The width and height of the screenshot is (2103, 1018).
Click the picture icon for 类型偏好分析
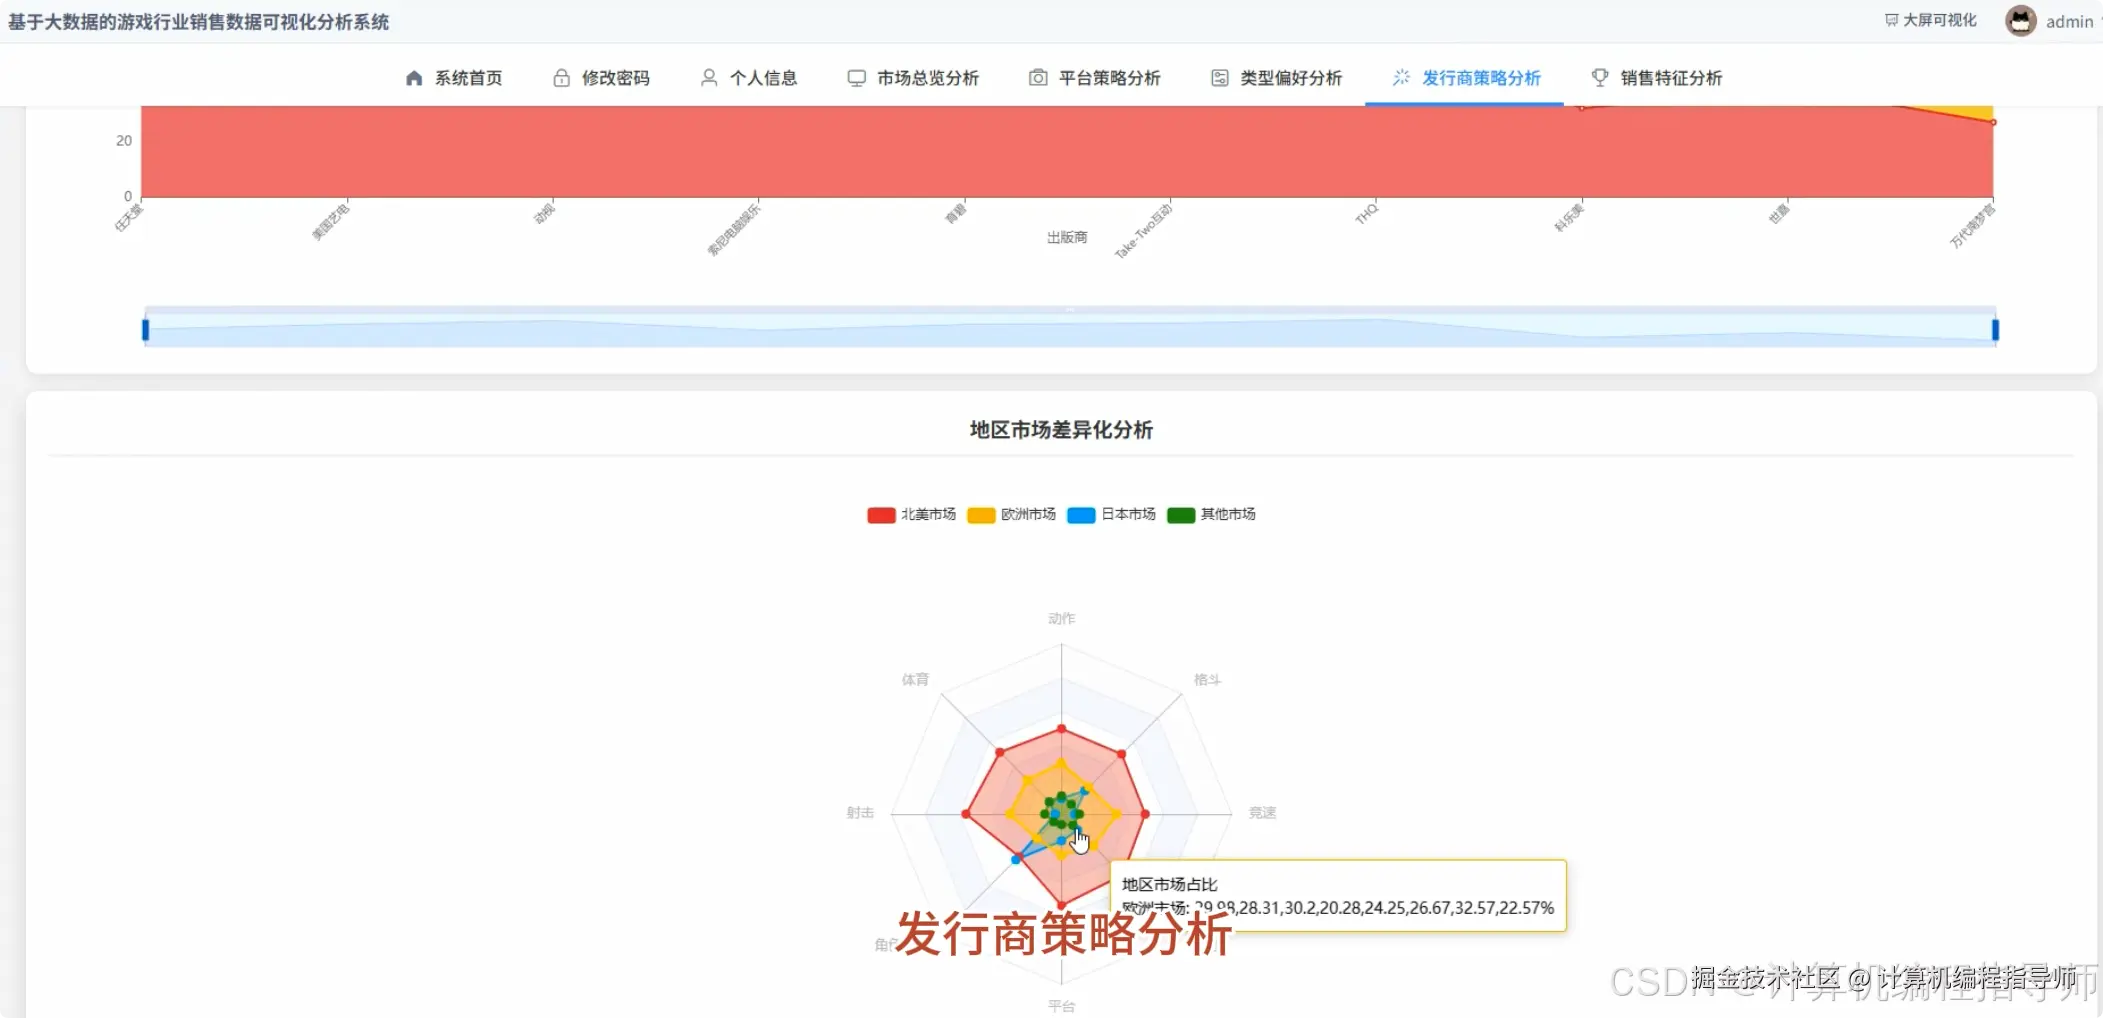point(1220,77)
